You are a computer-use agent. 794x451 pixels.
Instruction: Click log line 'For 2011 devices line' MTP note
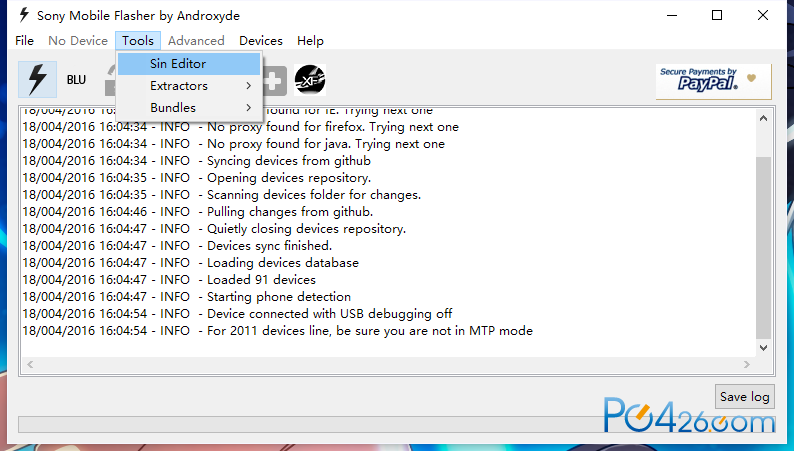pos(277,331)
